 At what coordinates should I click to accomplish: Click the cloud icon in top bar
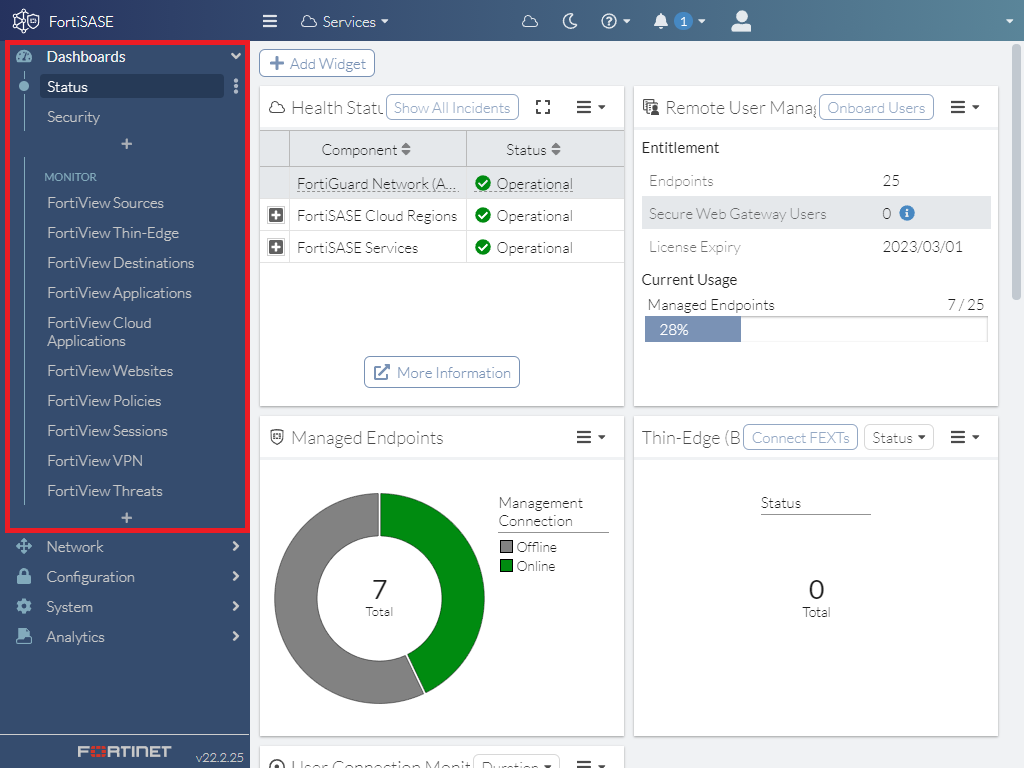(x=530, y=21)
